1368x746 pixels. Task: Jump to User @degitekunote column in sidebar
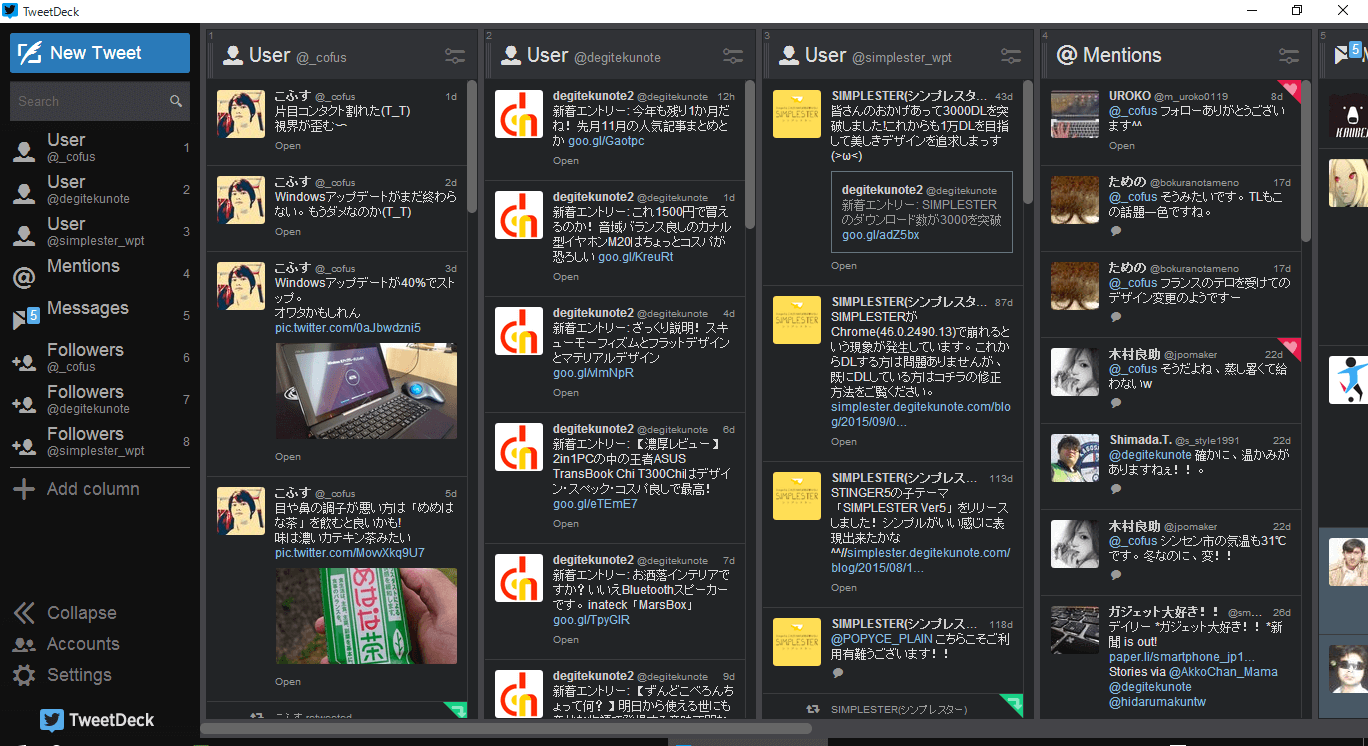click(x=100, y=189)
